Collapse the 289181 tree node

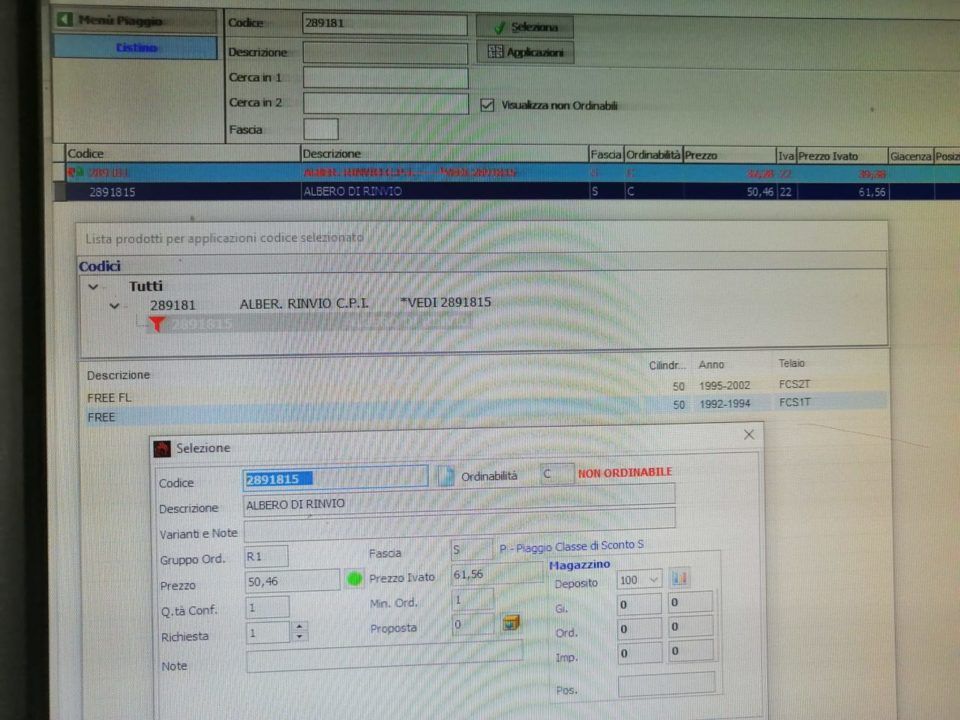[x=114, y=305]
